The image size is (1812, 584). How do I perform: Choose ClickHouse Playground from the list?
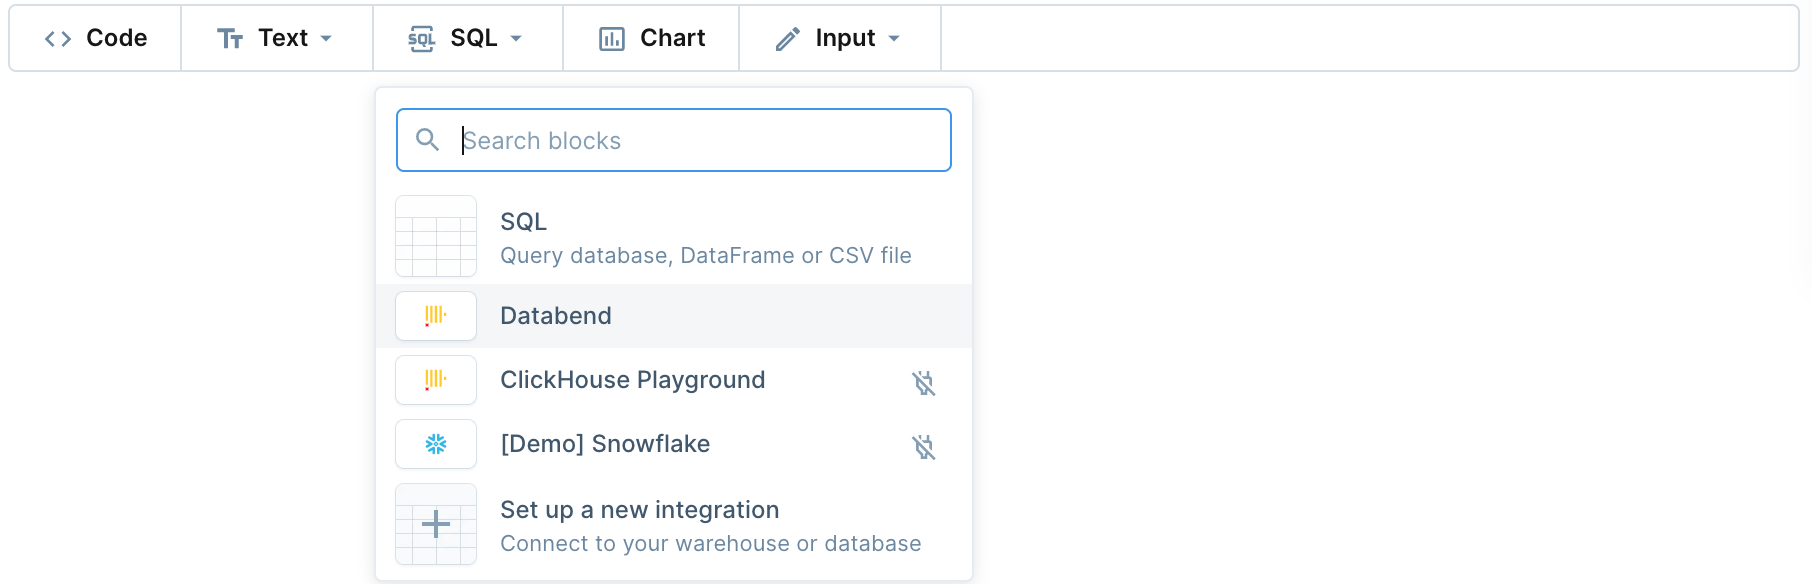coord(674,380)
